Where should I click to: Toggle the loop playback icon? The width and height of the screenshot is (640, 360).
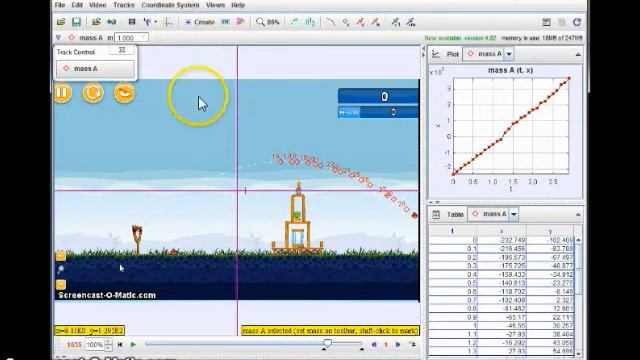click(412, 345)
